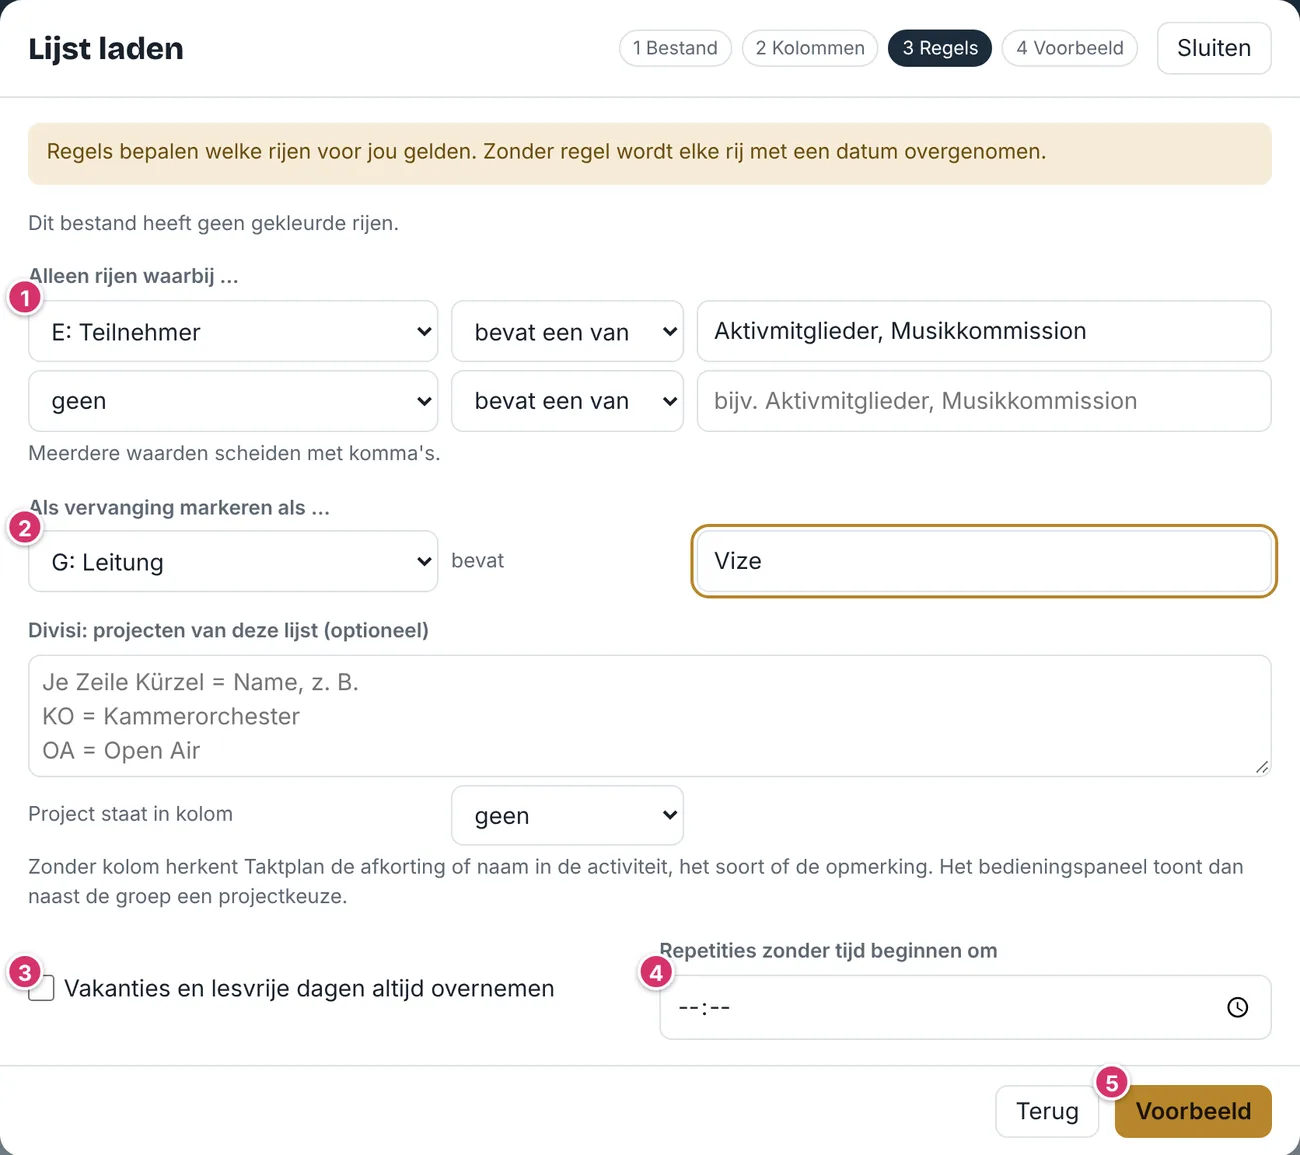Click the 'Project staat in kolom' label
Screen dimensions: 1300x1155
point(130,814)
